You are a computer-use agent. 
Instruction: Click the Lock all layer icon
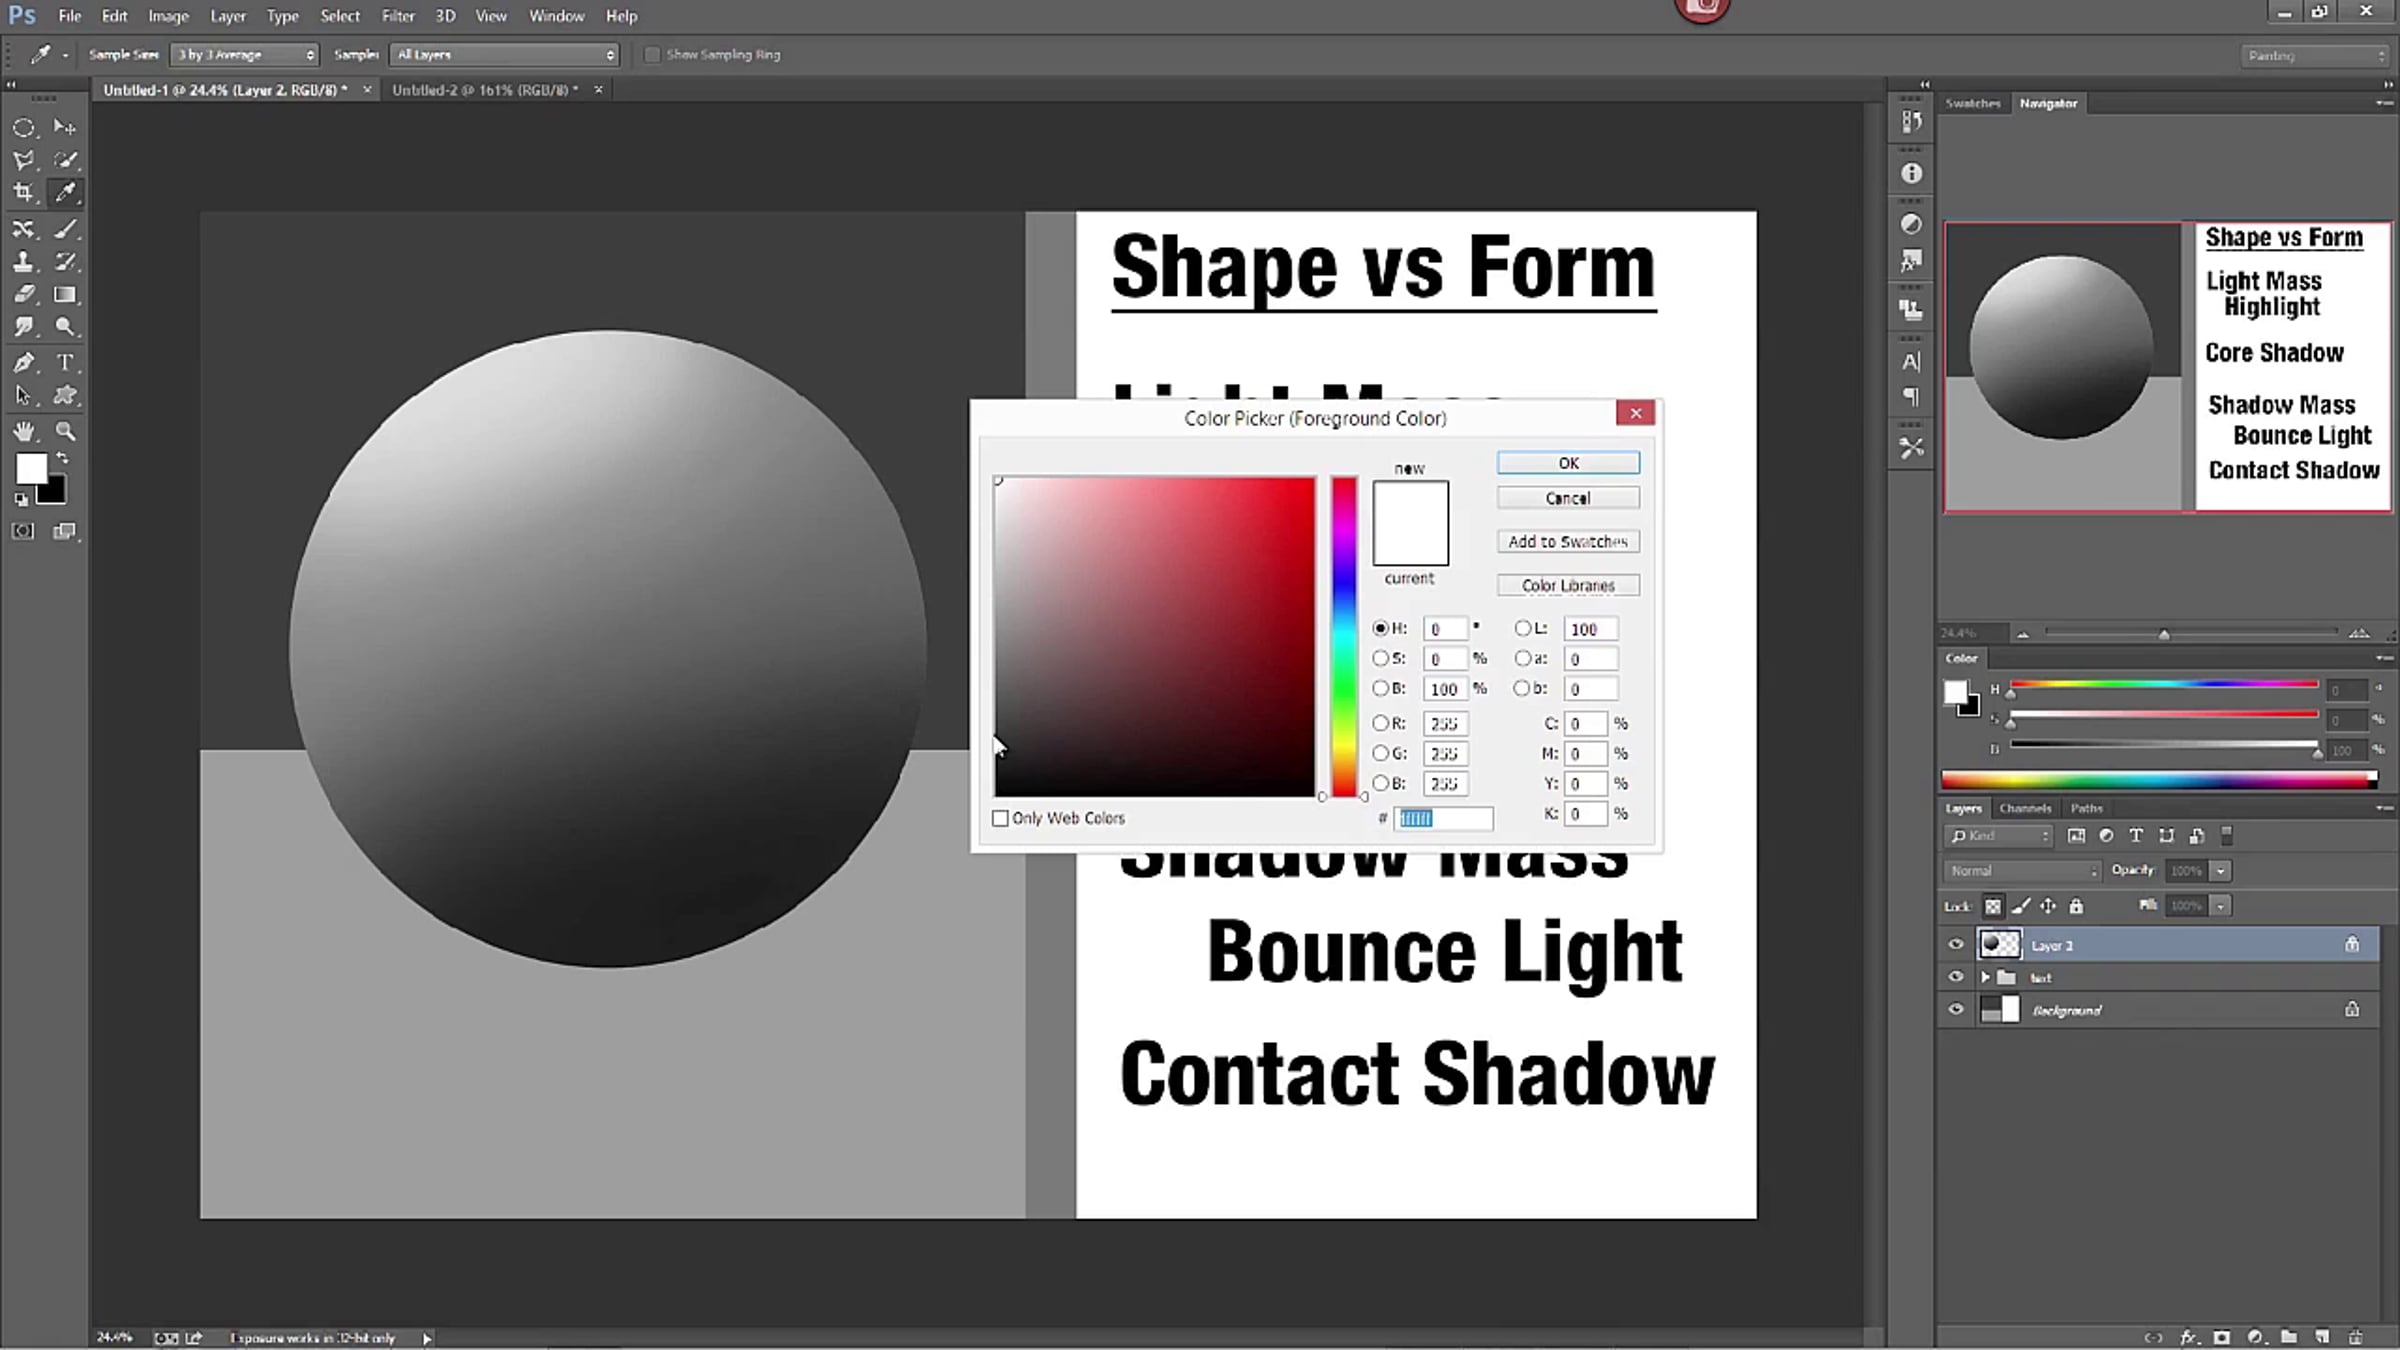click(2076, 906)
